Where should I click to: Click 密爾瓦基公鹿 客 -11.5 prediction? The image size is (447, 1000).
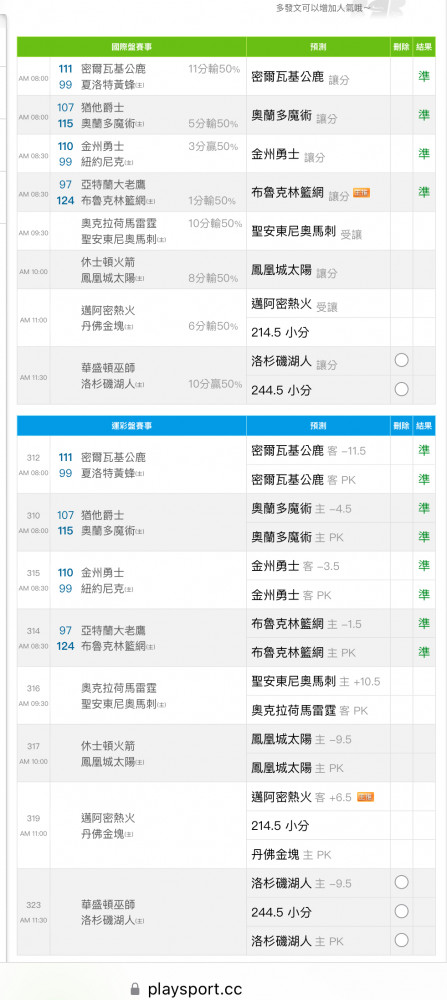pos(309,450)
